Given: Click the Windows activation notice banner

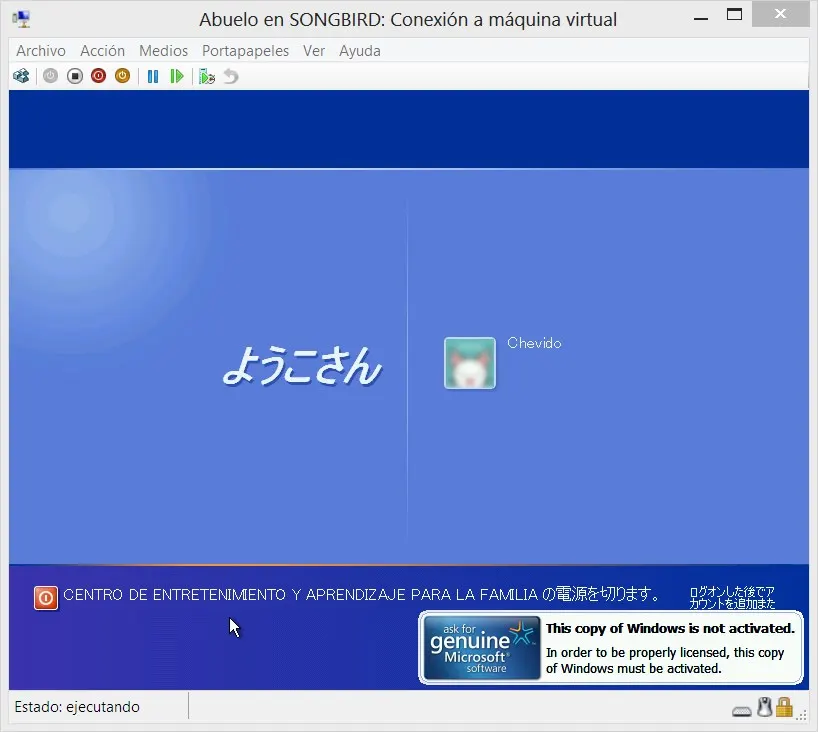Looking at the screenshot, I should click(610, 648).
